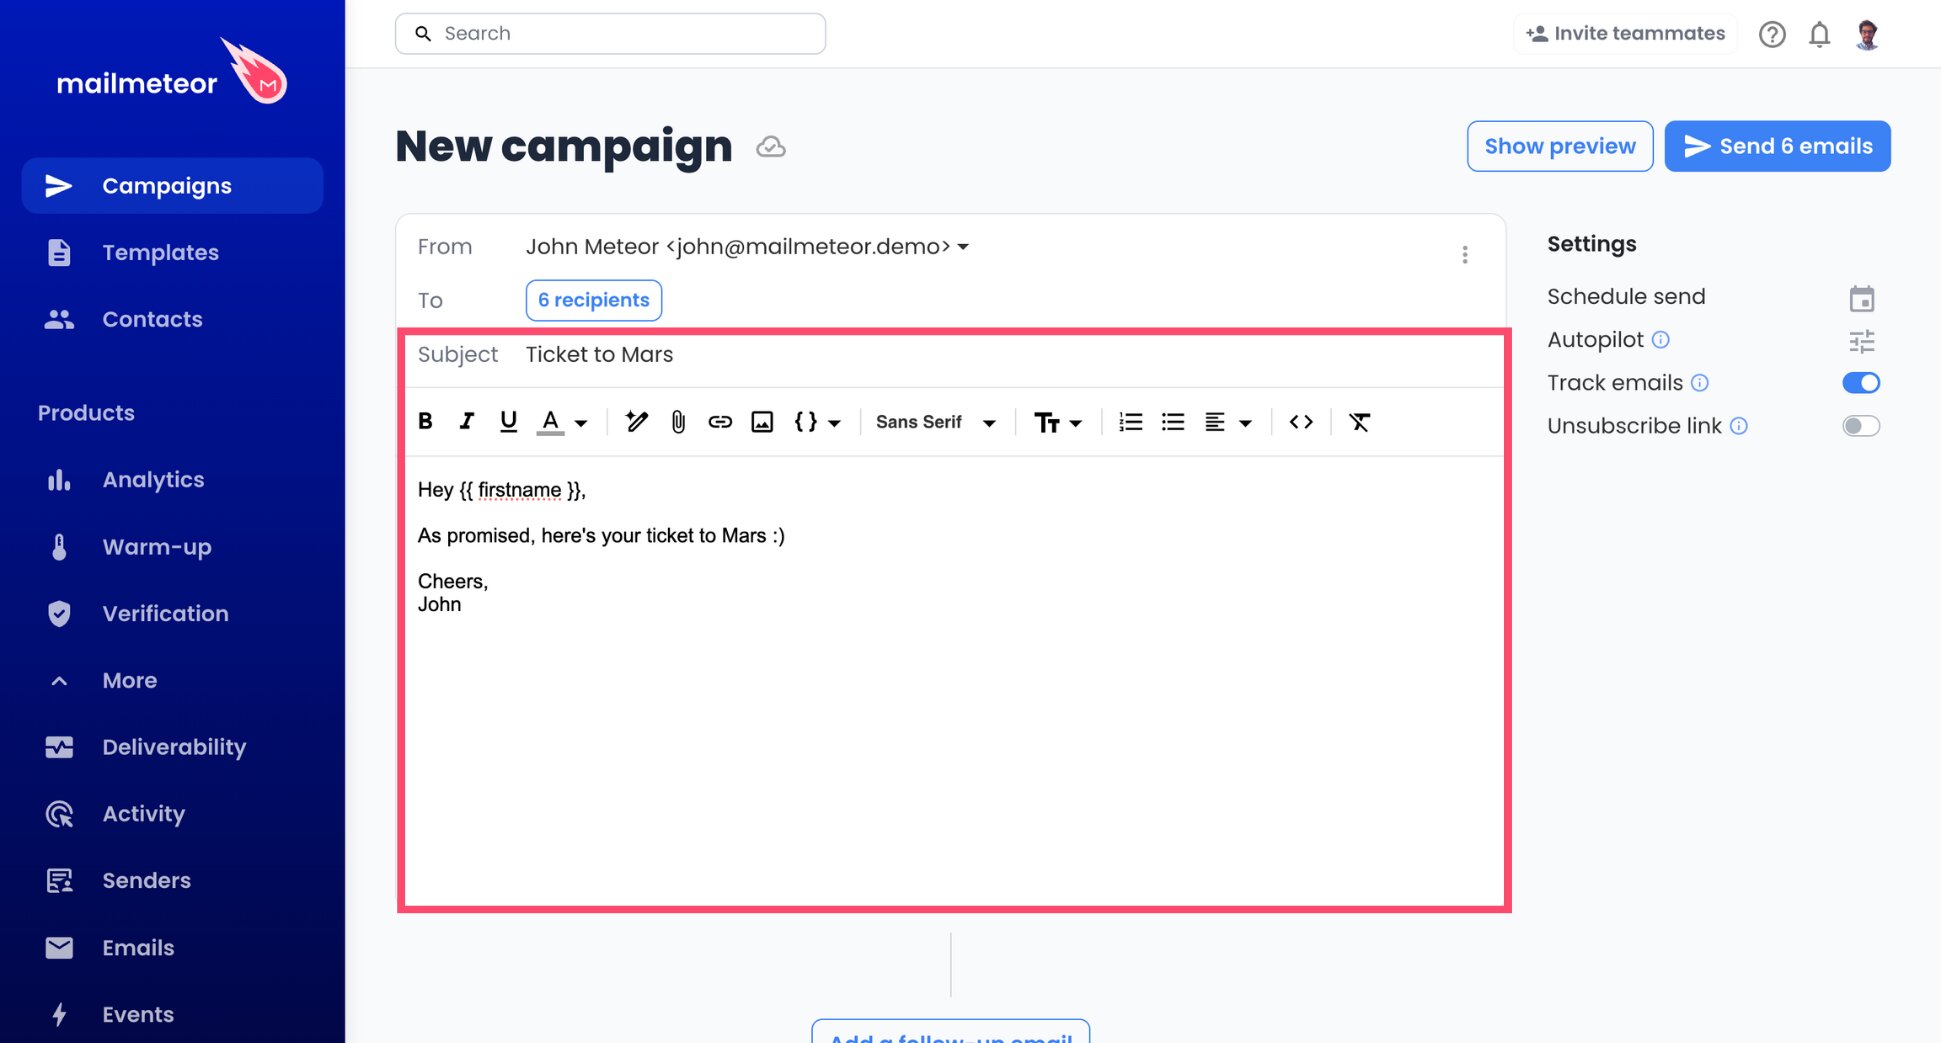This screenshot has height=1043, width=1941.
Task: Open the 6 recipients list
Action: coord(593,300)
